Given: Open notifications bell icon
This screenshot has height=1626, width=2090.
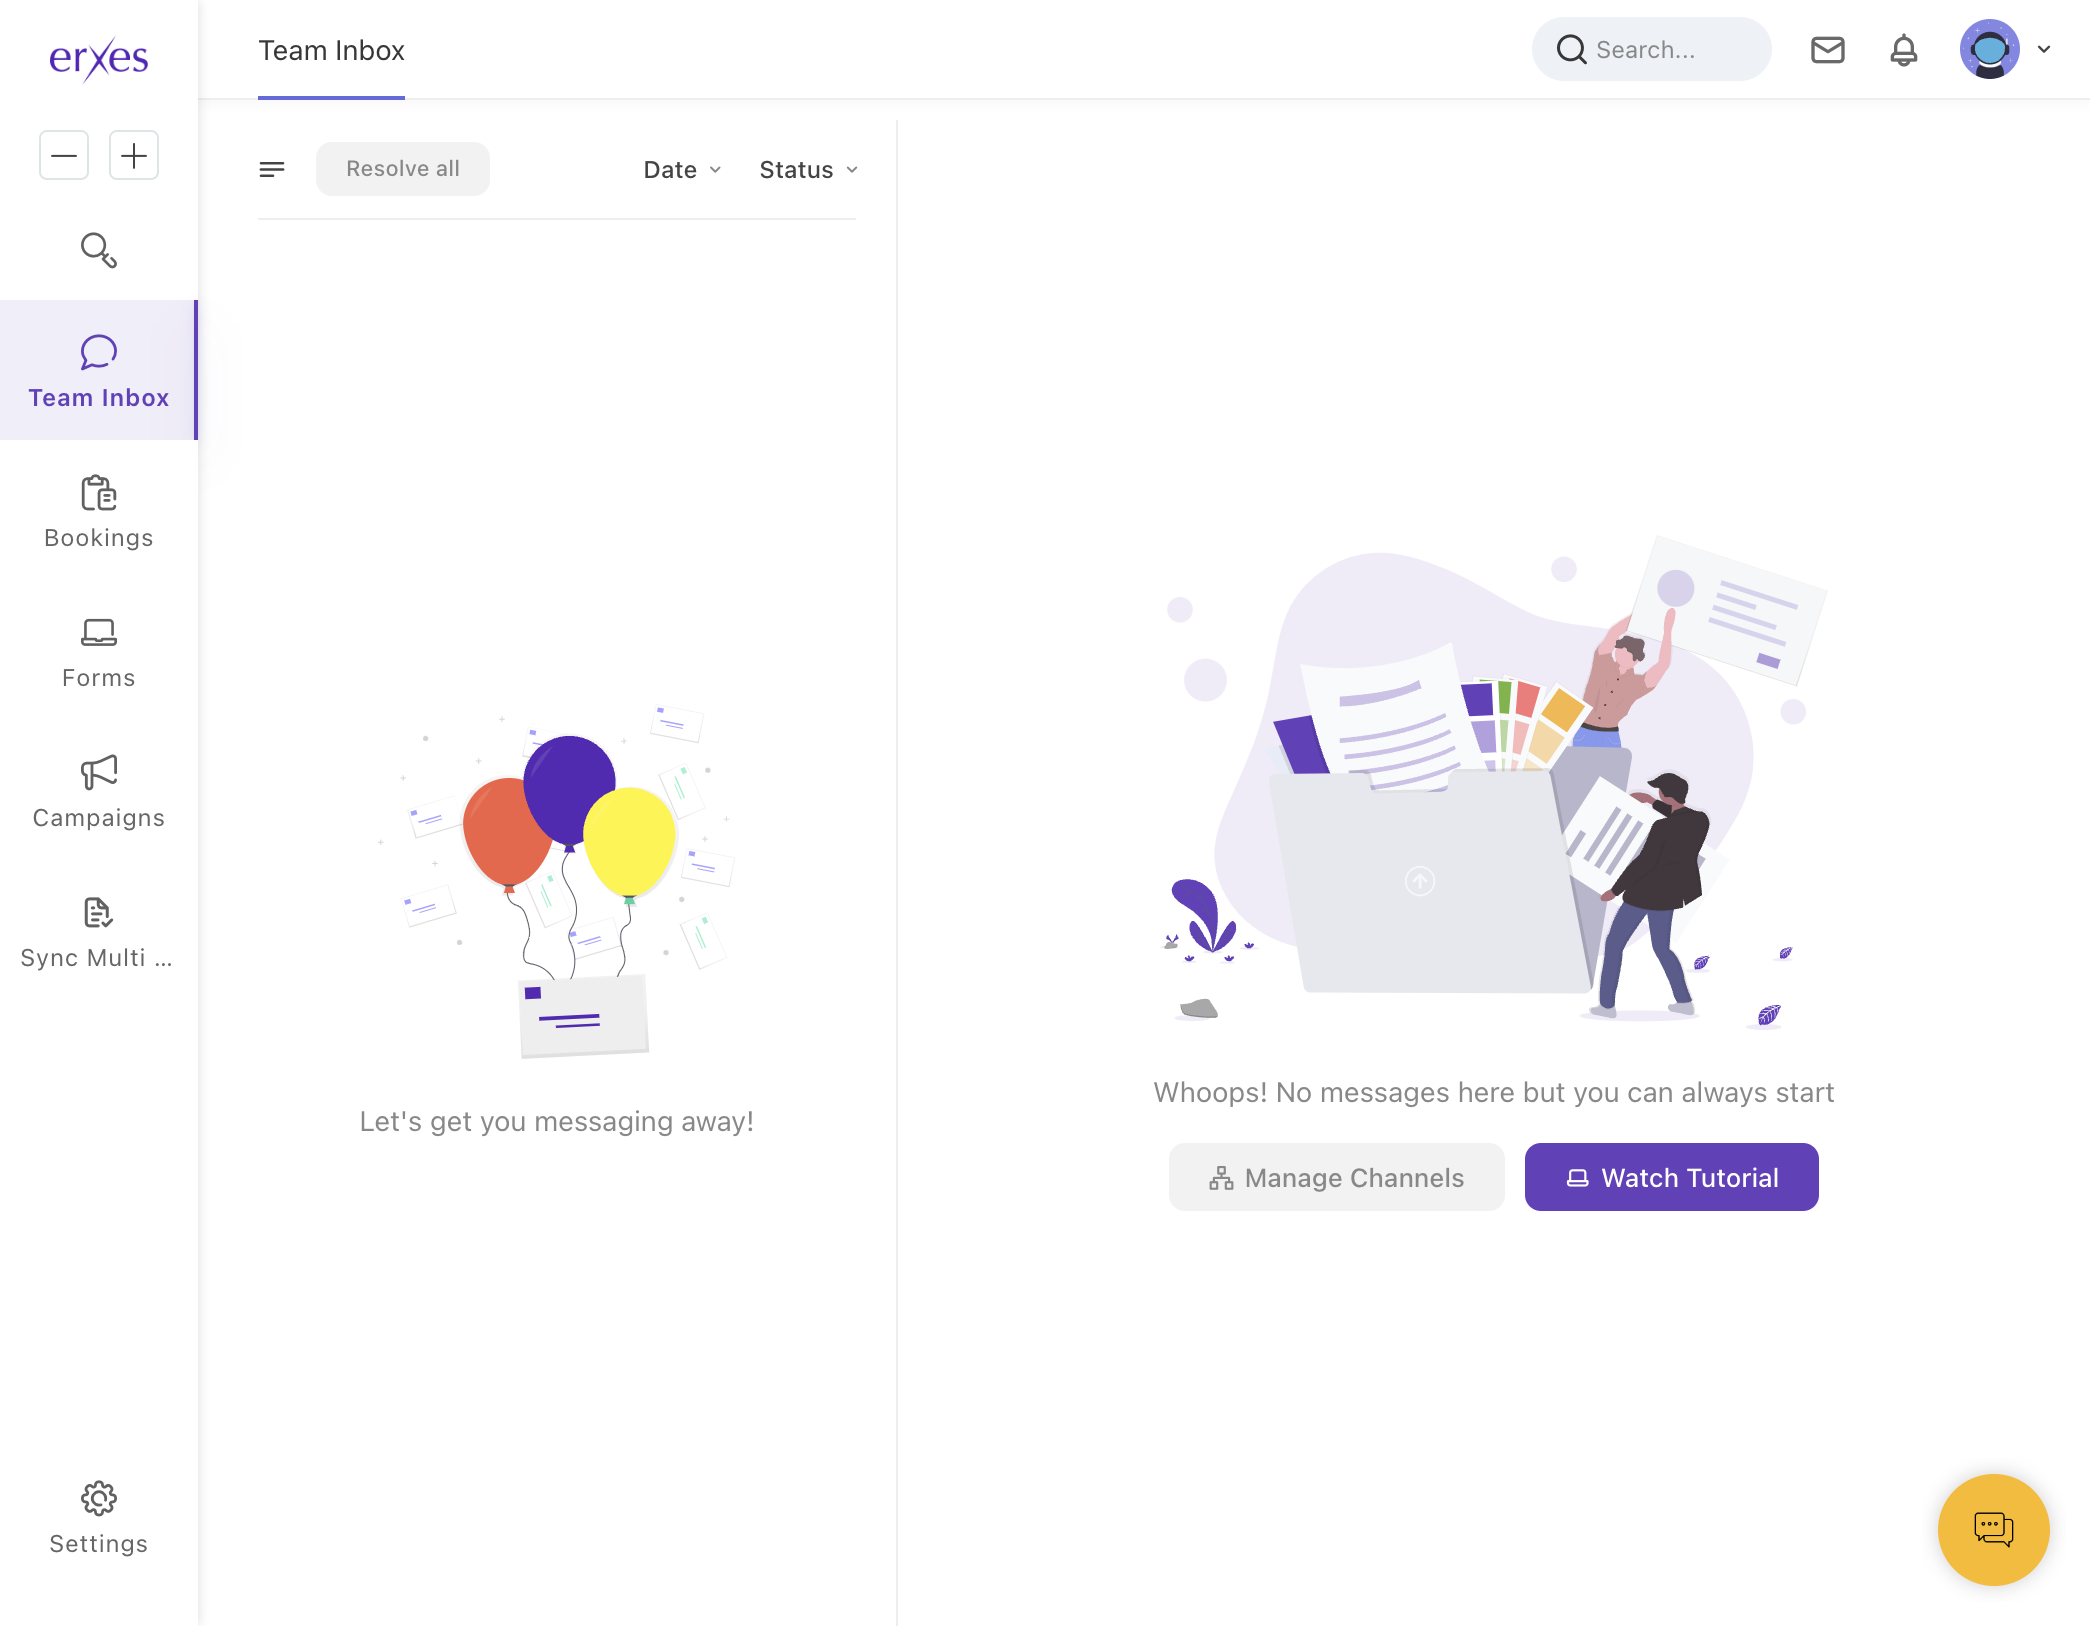Looking at the screenshot, I should click(1904, 50).
